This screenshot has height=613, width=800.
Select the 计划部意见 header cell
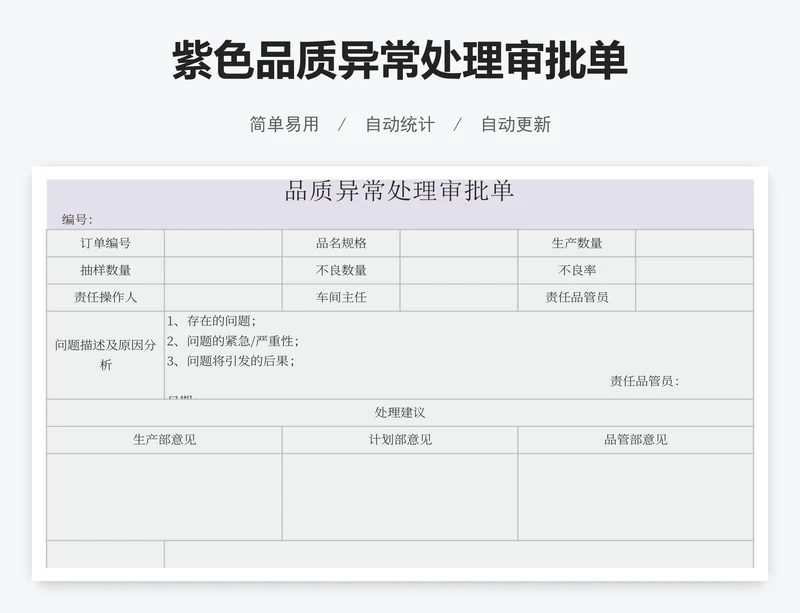[x=400, y=439]
